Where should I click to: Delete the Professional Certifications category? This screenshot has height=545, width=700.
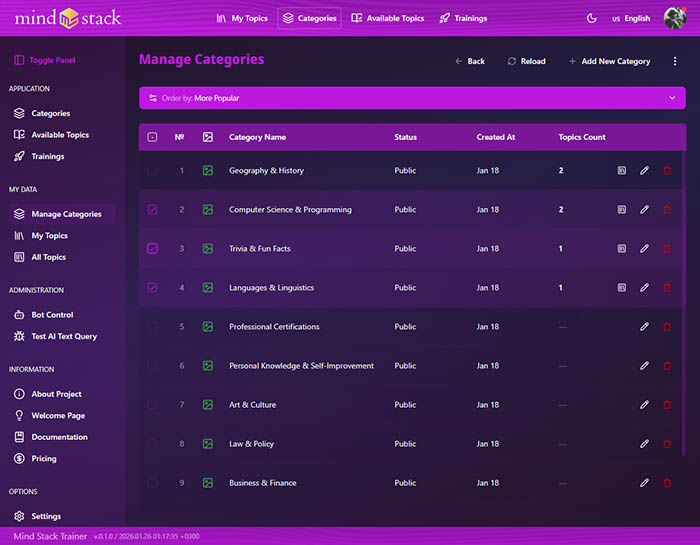point(667,327)
